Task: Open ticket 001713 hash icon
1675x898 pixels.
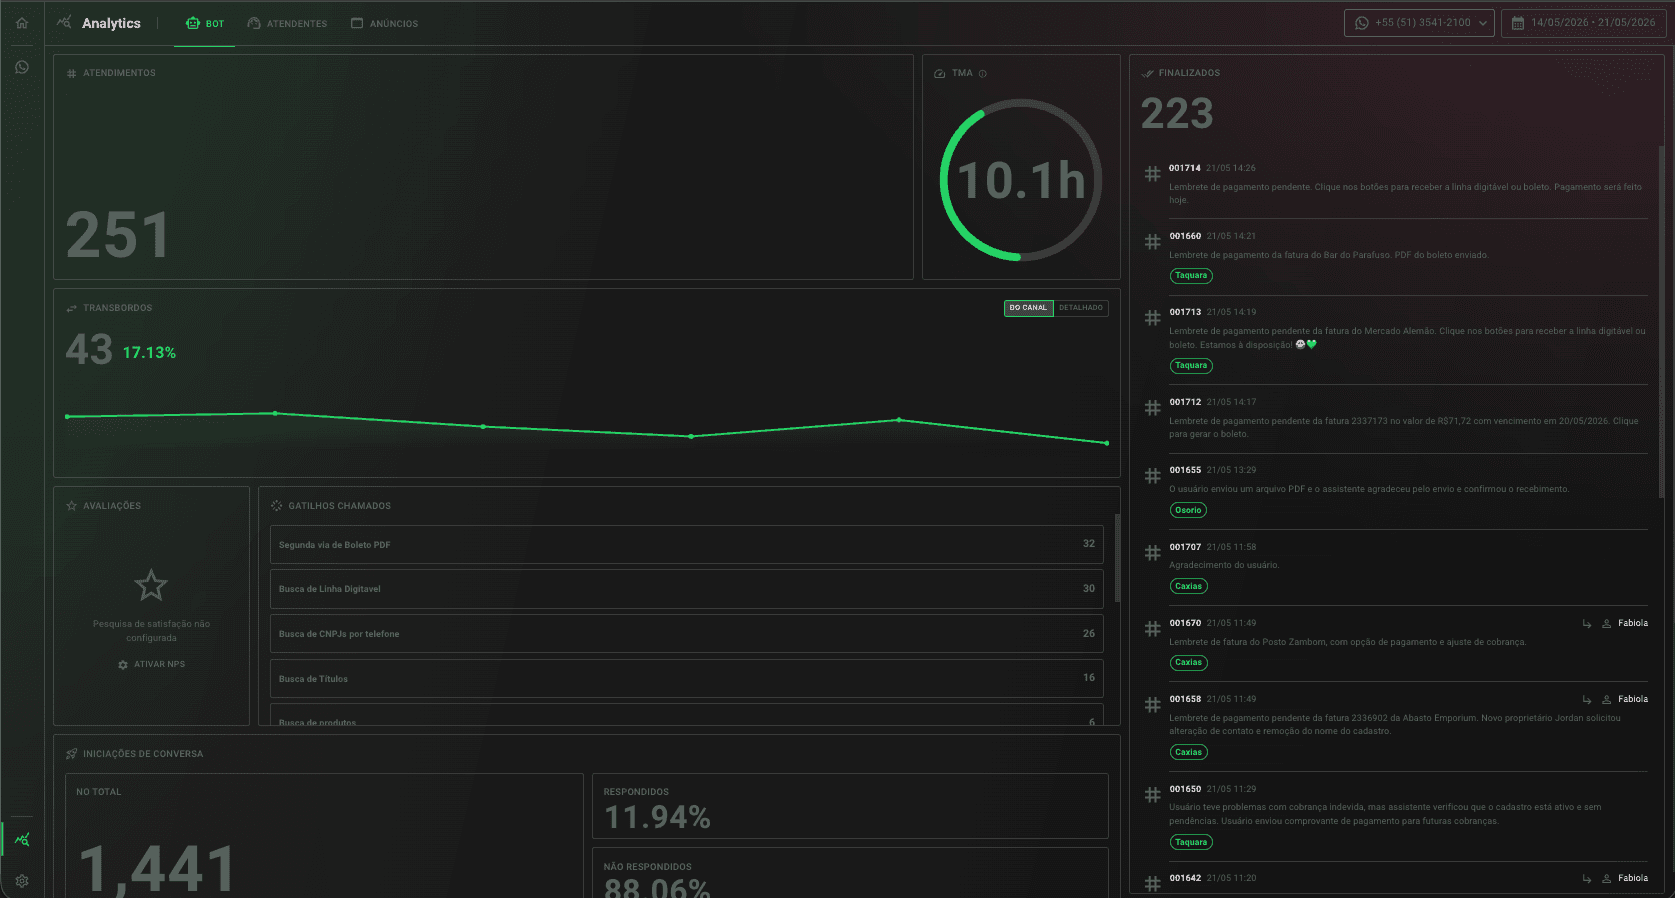Action: [1152, 318]
